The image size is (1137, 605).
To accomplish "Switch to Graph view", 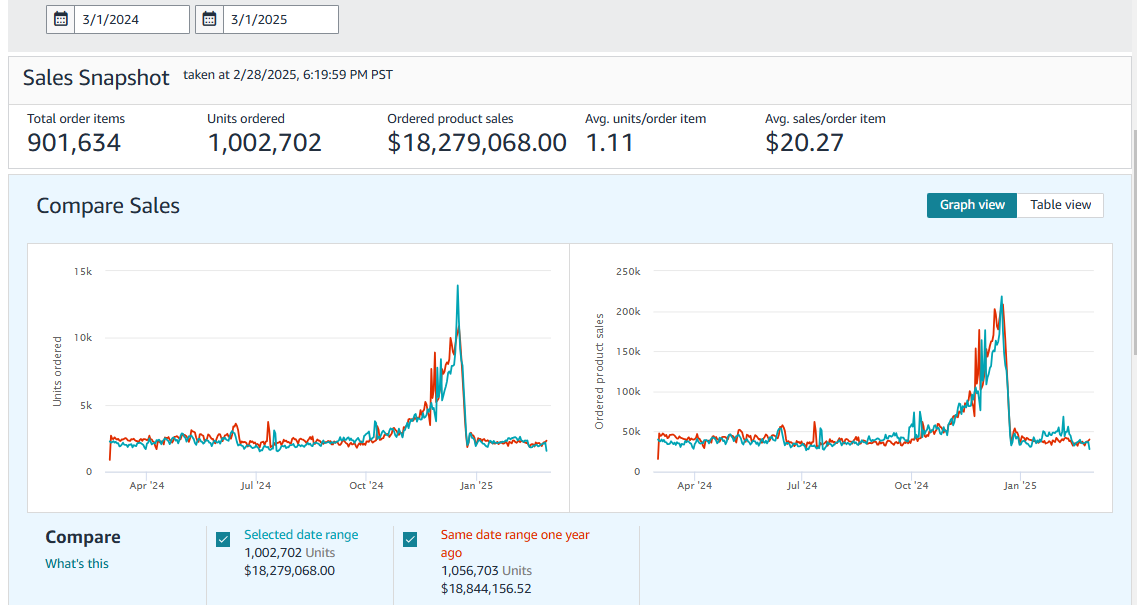I will (972, 205).
